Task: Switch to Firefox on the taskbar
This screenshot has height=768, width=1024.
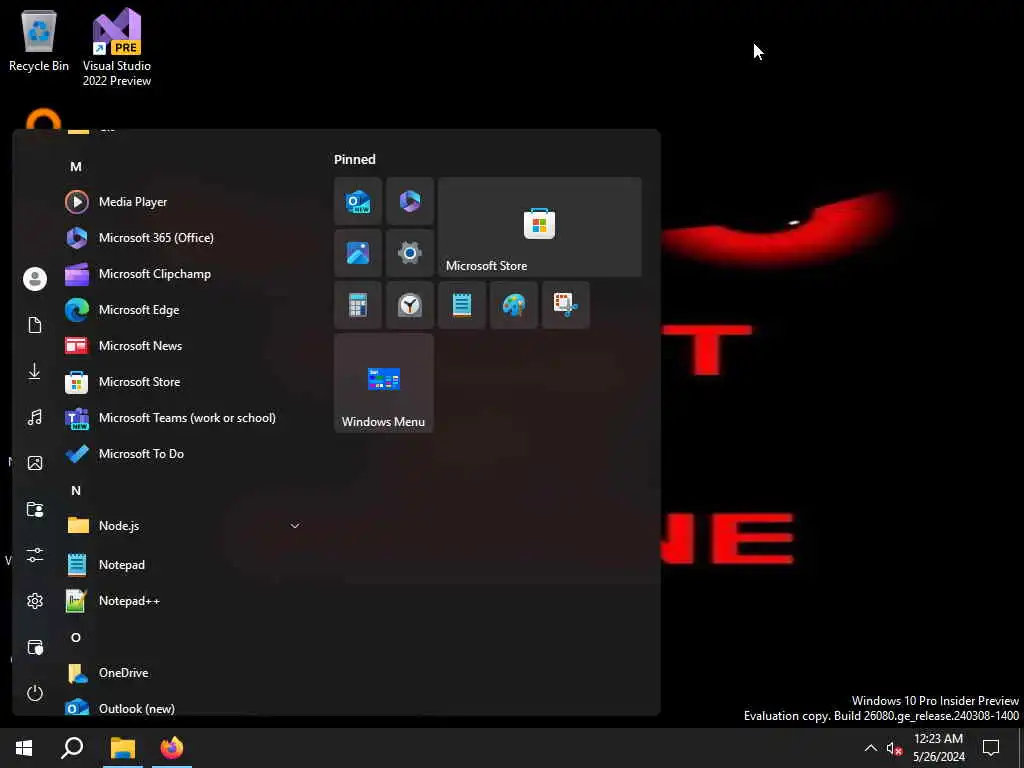Action: coord(172,748)
